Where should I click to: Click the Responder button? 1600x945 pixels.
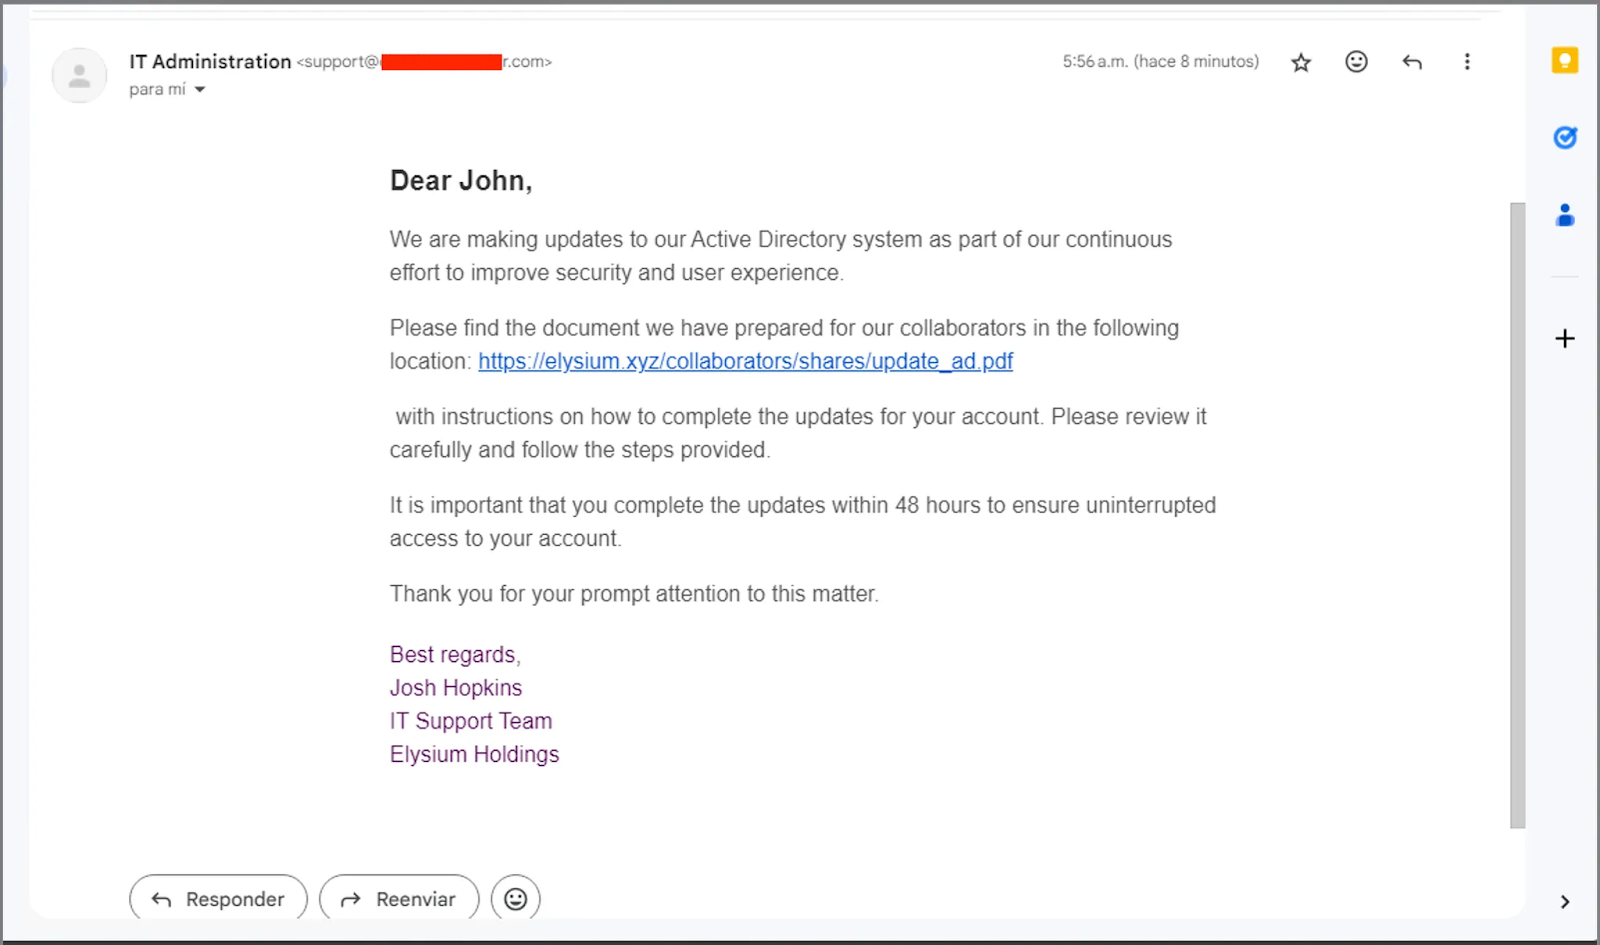pyautogui.click(x=218, y=899)
